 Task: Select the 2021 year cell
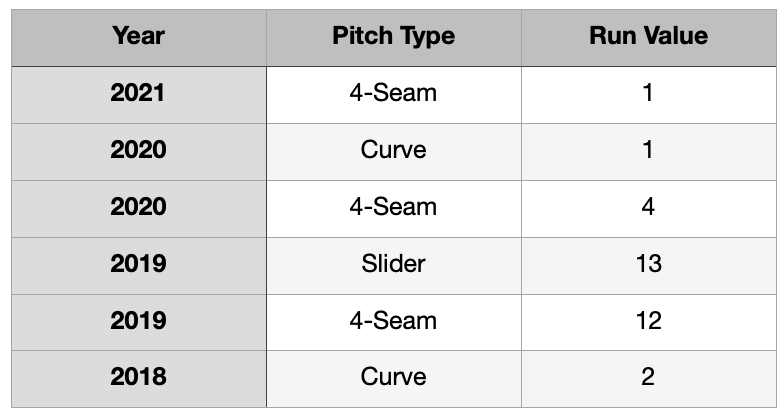pyautogui.click(x=139, y=94)
